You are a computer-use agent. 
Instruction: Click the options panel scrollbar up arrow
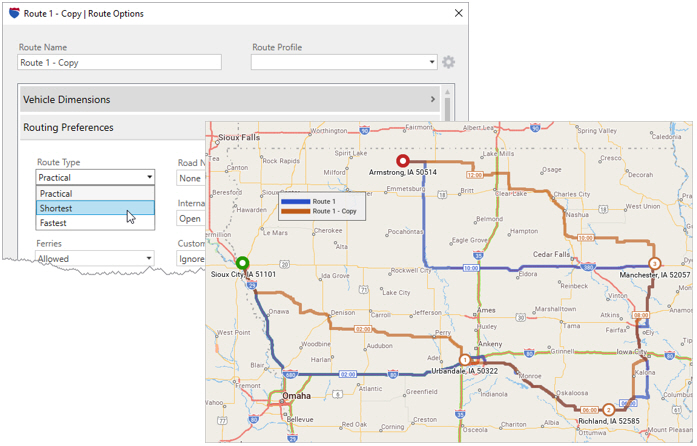click(447, 92)
